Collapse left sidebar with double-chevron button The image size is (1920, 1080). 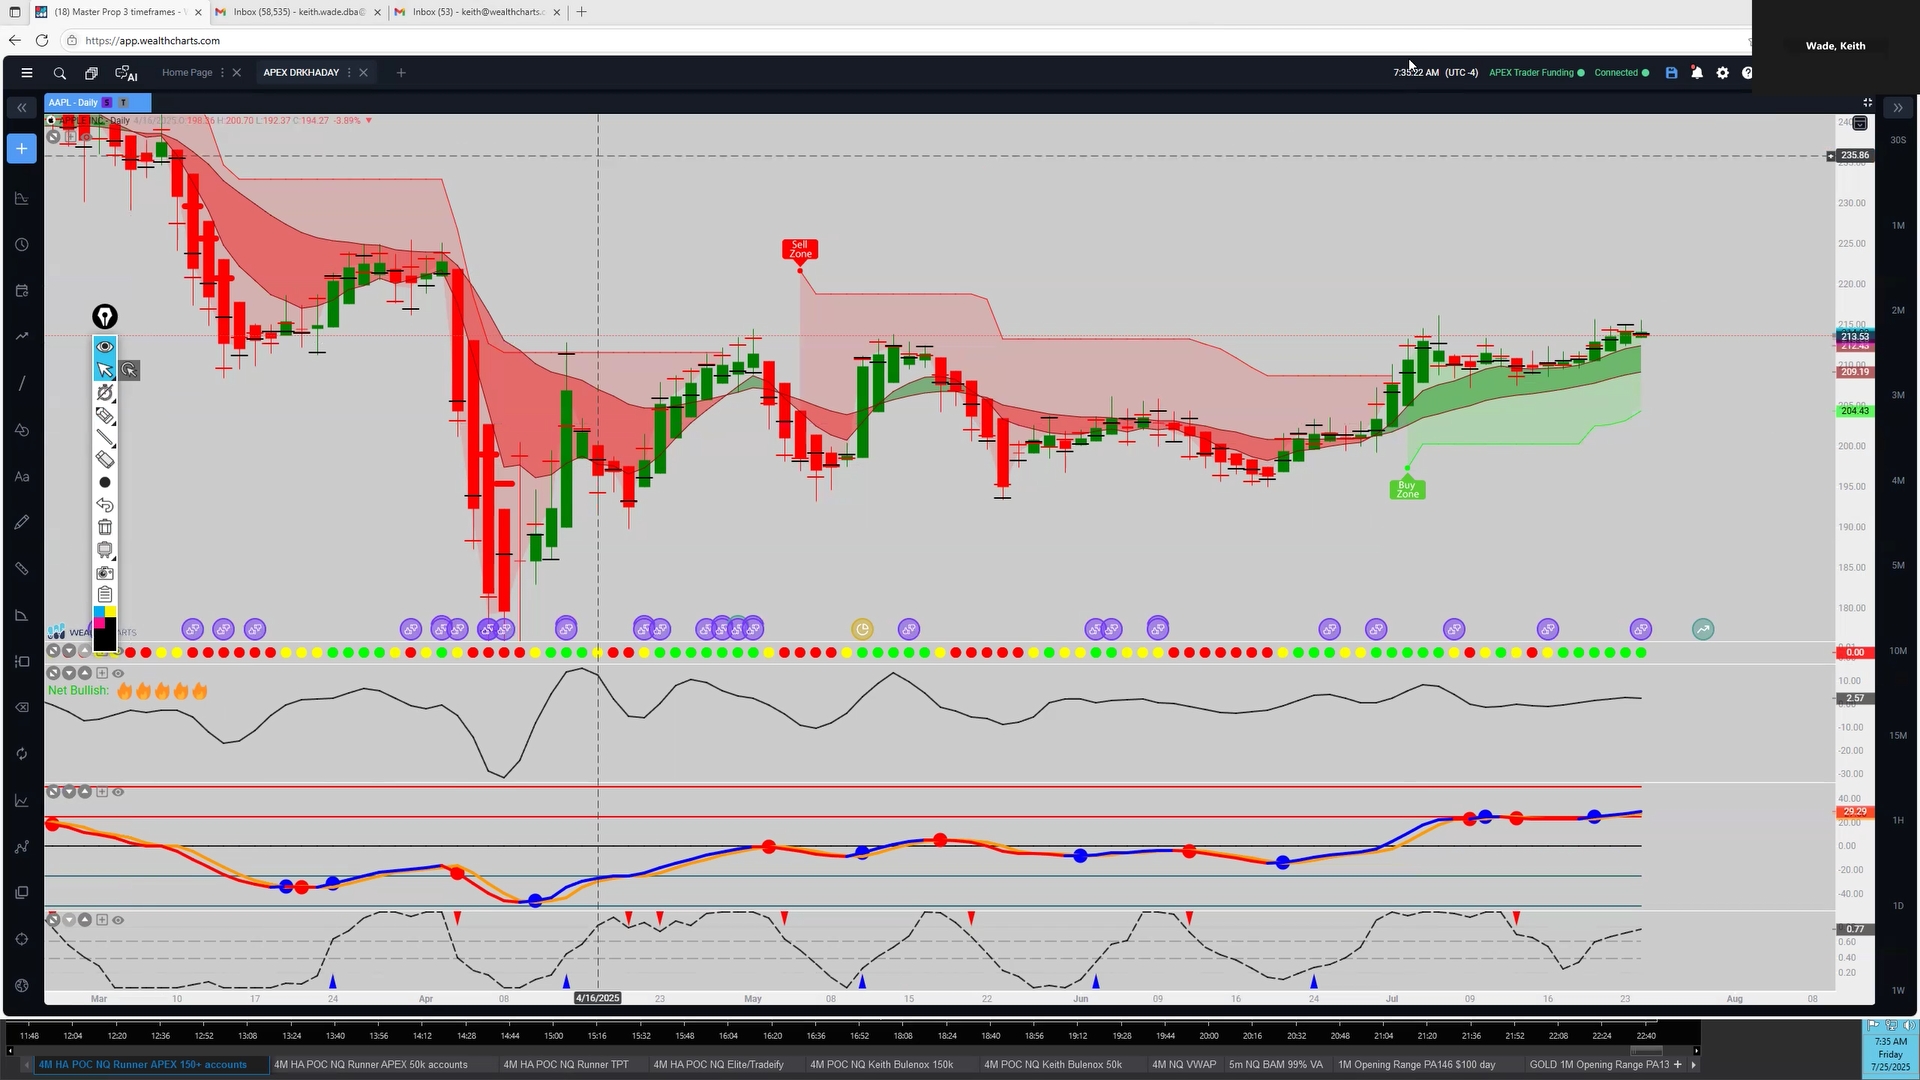pos(21,108)
